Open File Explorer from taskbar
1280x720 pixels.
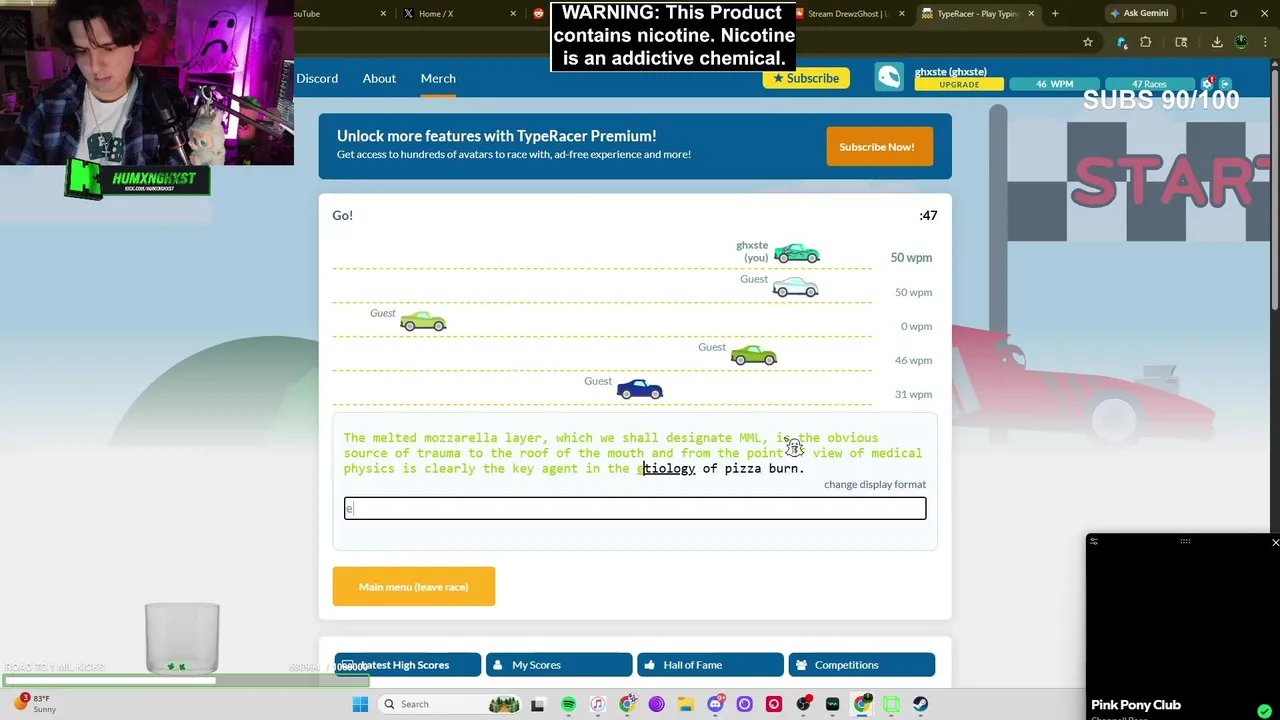pyautogui.click(x=685, y=704)
